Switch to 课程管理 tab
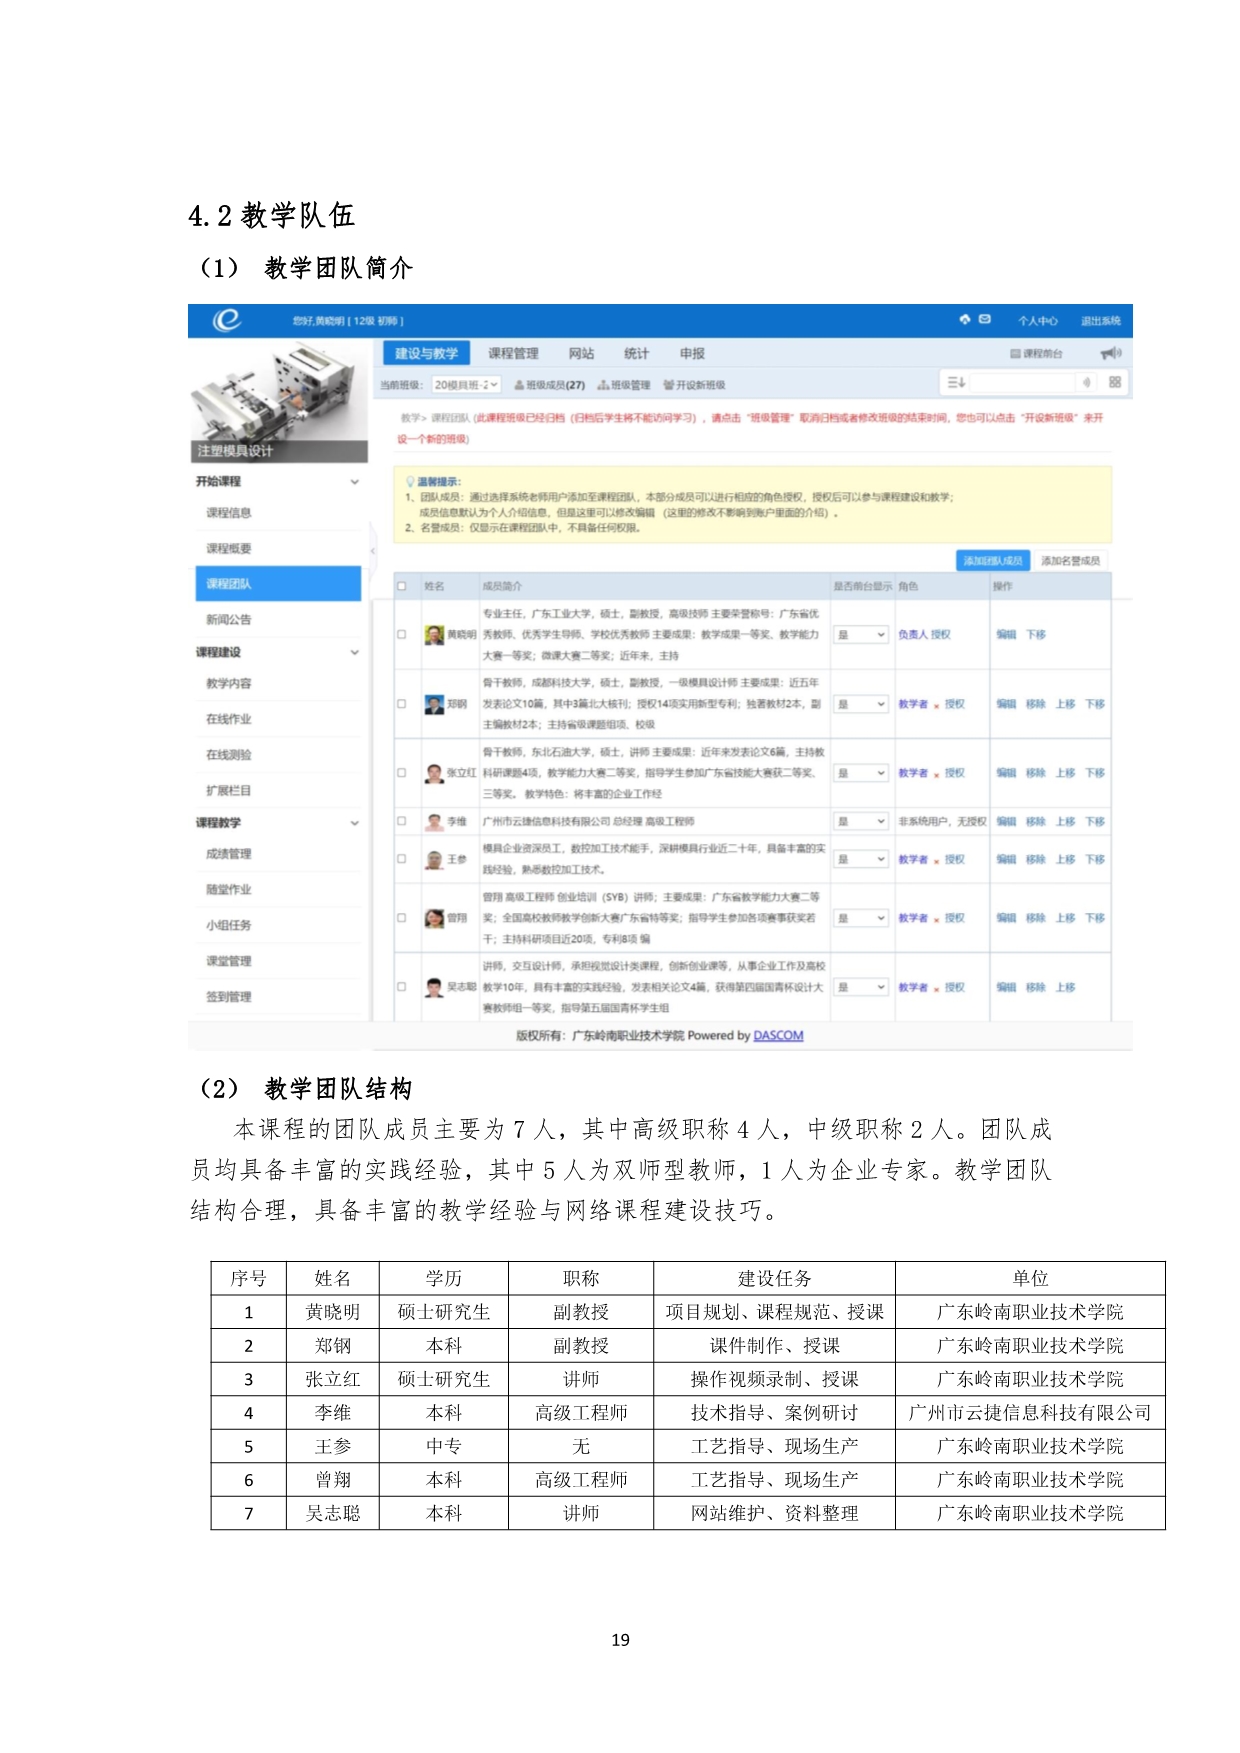Viewport: 1240px width, 1753px height. 513,353
